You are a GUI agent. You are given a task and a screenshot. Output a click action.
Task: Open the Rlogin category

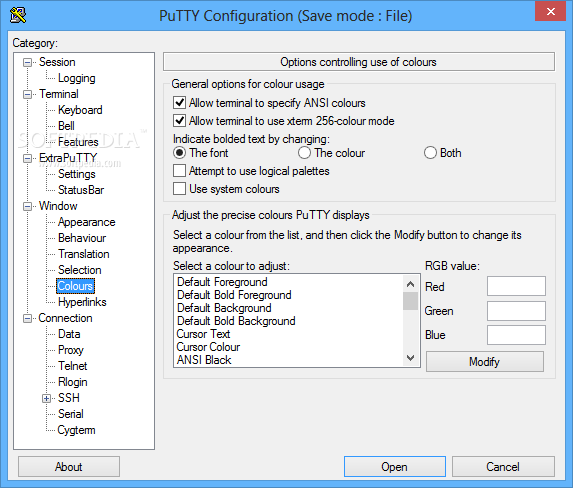(x=72, y=382)
